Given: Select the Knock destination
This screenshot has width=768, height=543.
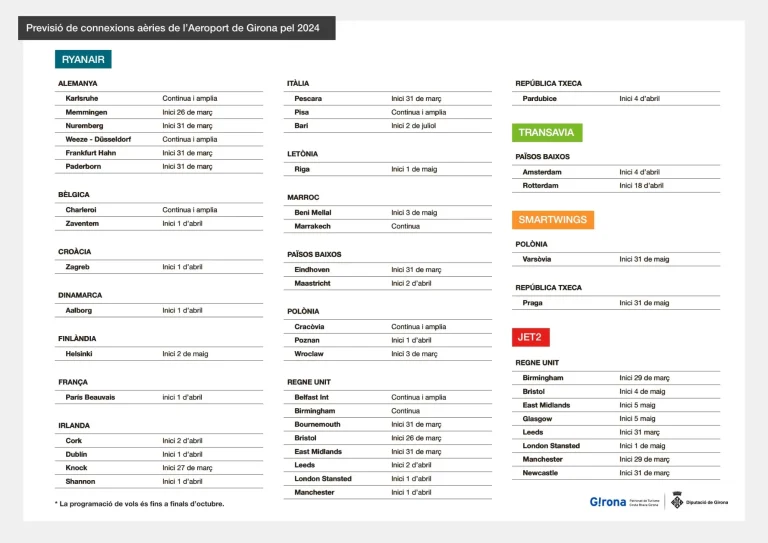Looking at the screenshot, I should 76,468.
